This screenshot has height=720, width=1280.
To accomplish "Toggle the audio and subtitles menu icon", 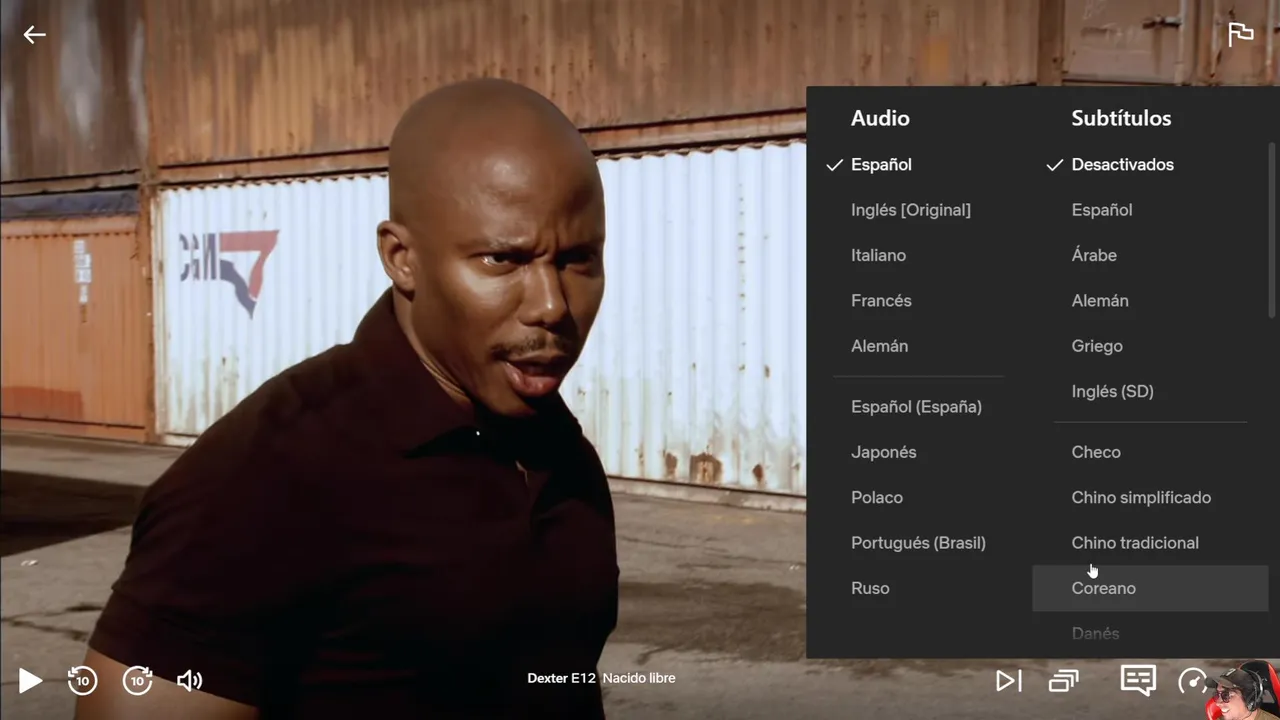I will 1138,680.
